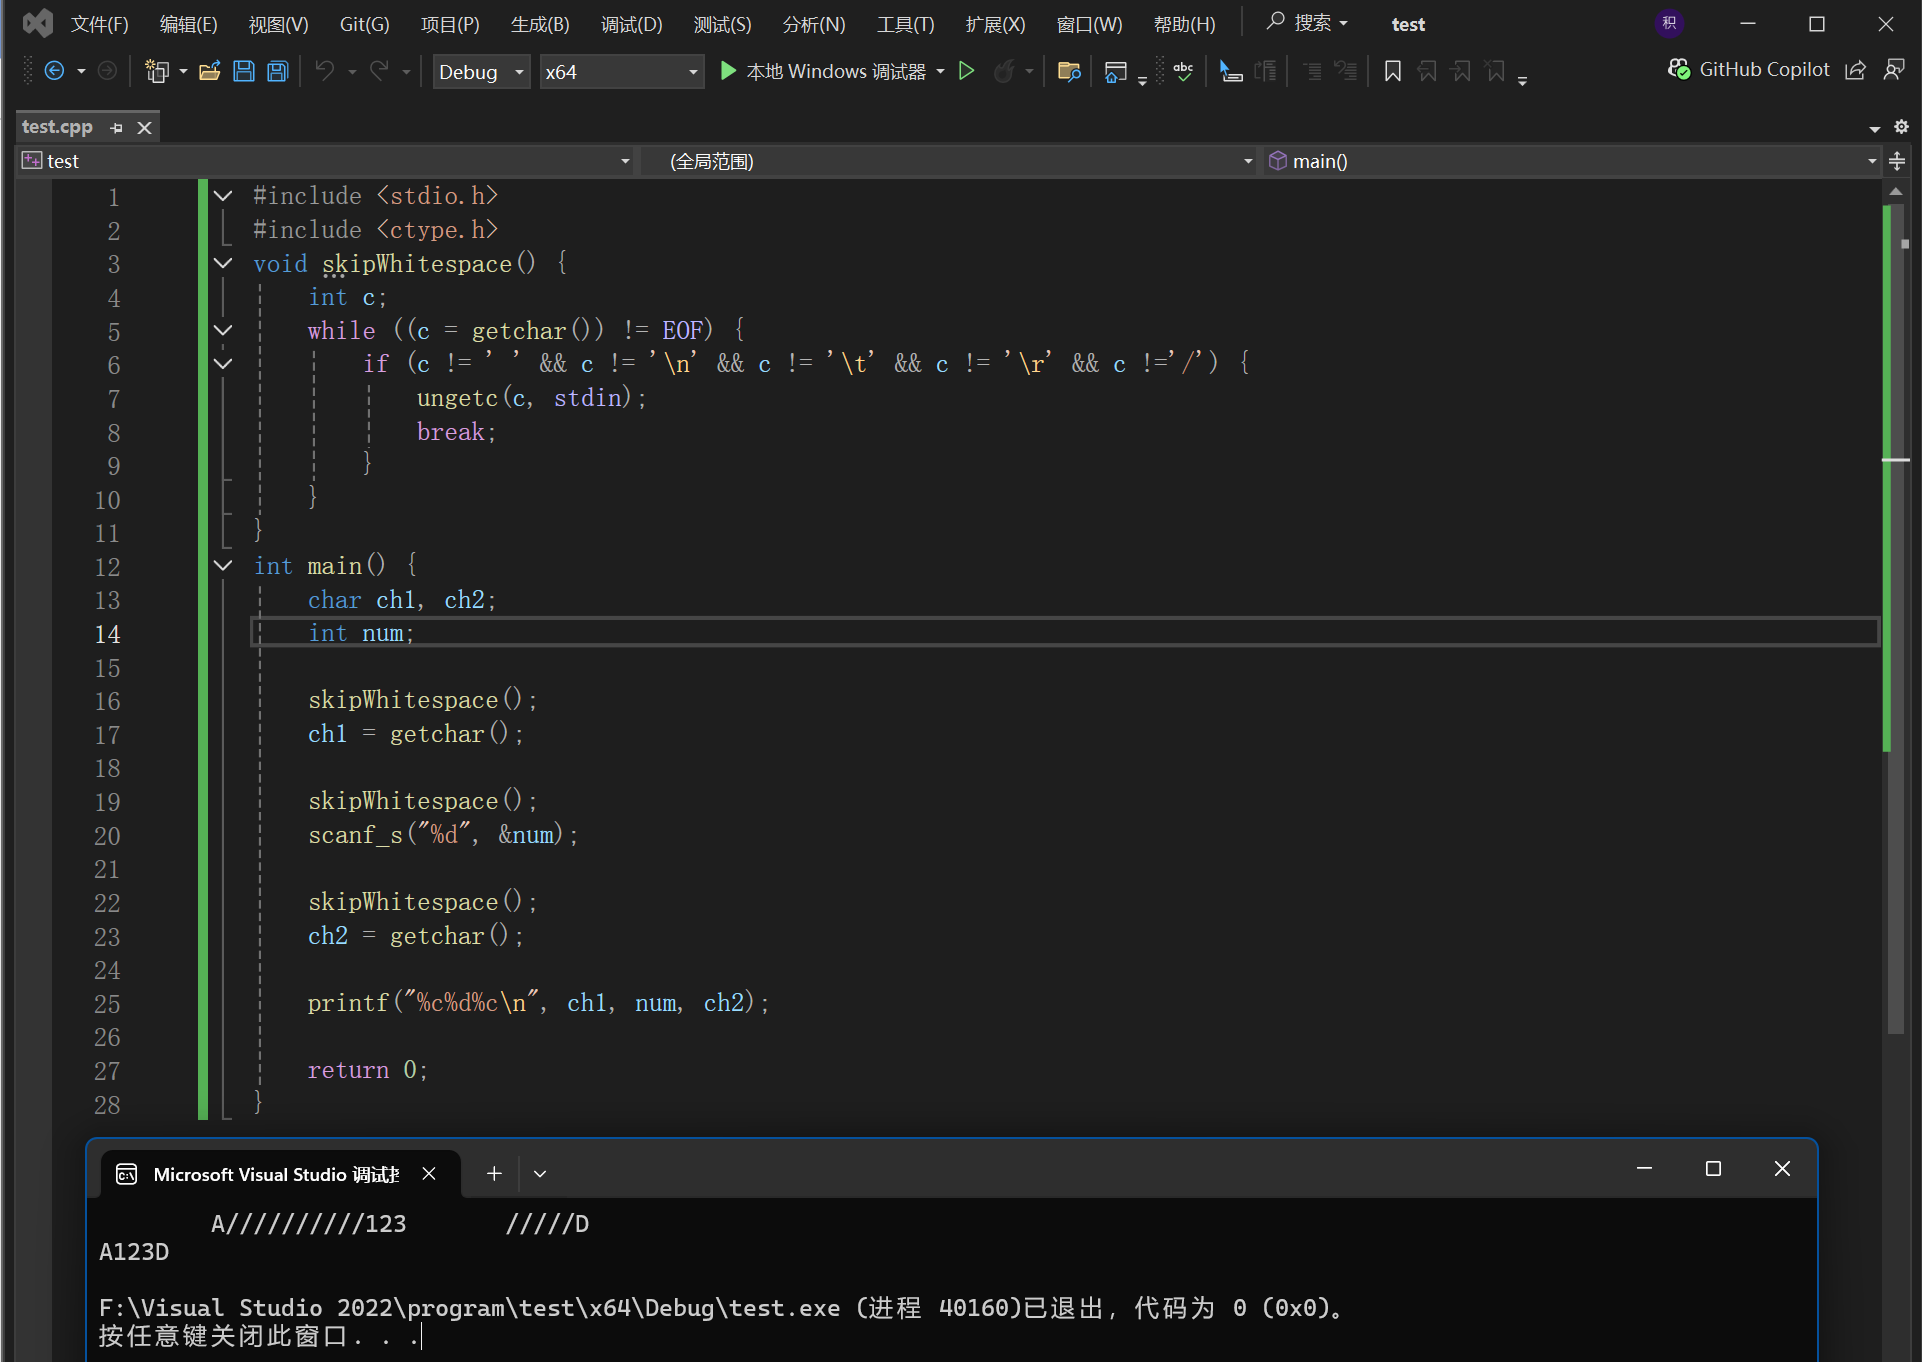Click the Save All toolbar icon
This screenshot has width=1922, height=1362.
278,71
